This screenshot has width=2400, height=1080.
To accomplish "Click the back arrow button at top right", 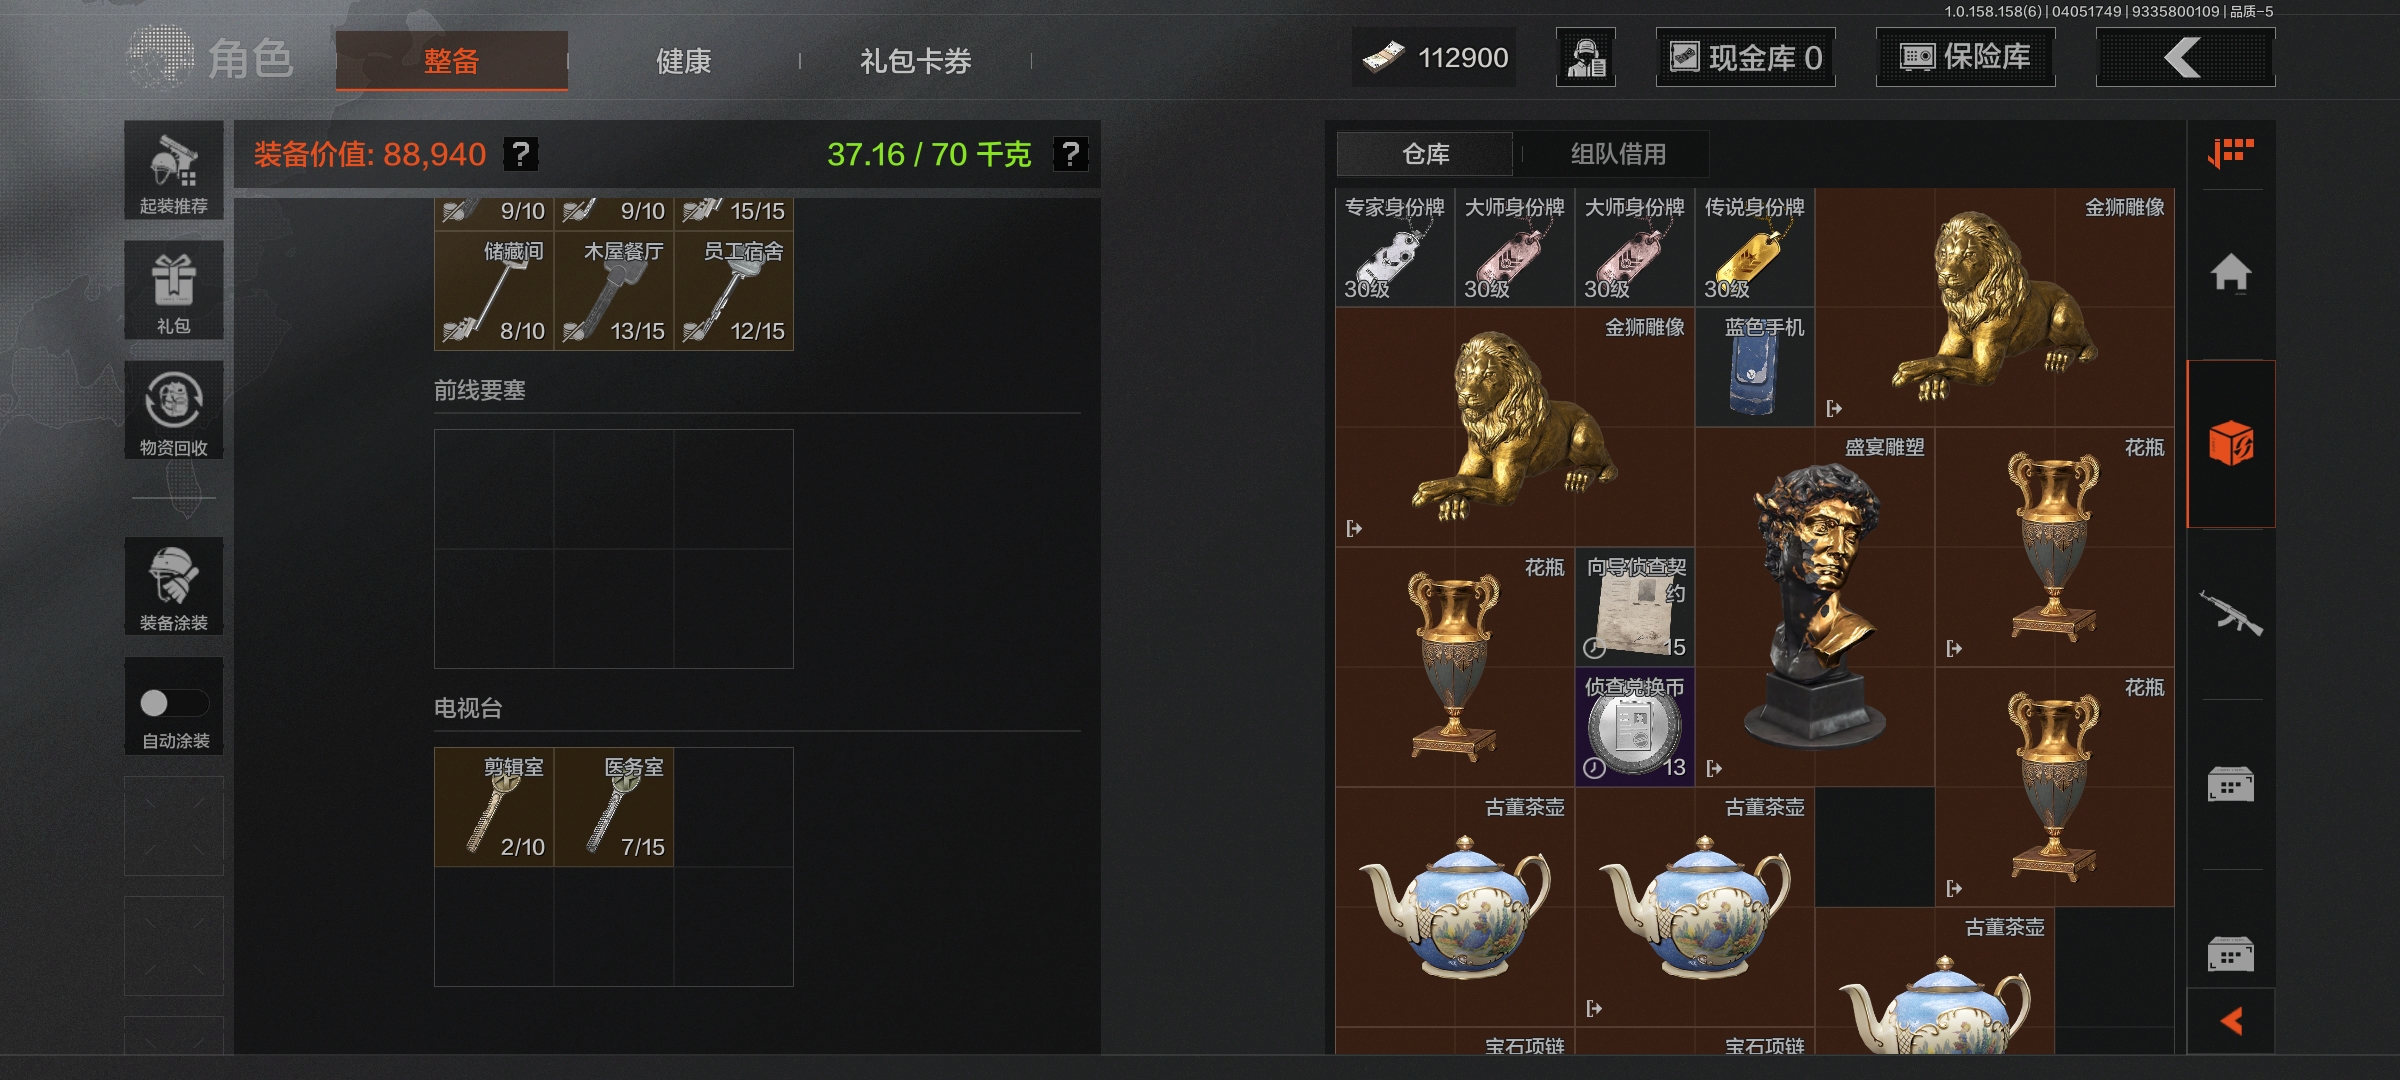I will pos(2185,57).
